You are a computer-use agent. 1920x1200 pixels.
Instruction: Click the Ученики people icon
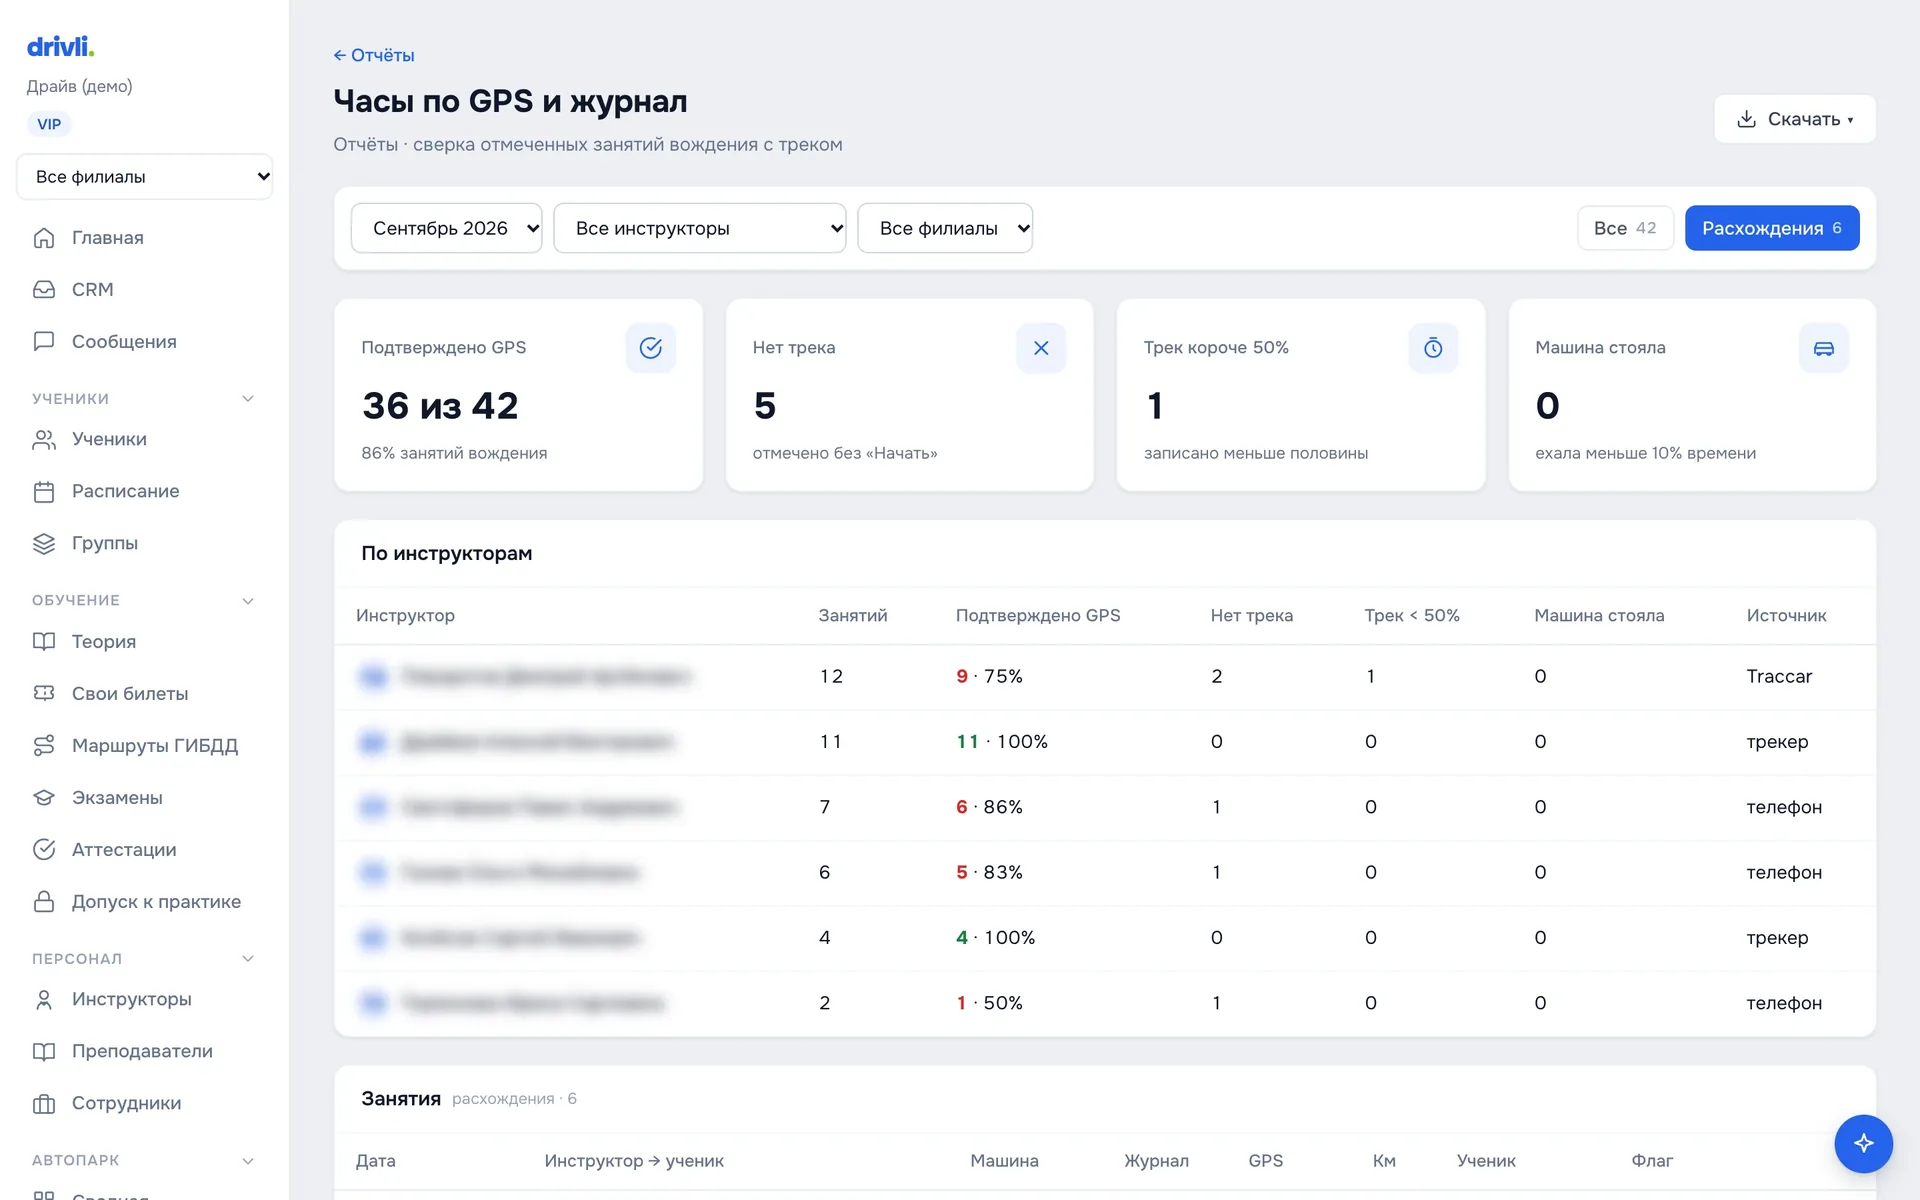[x=44, y=440]
